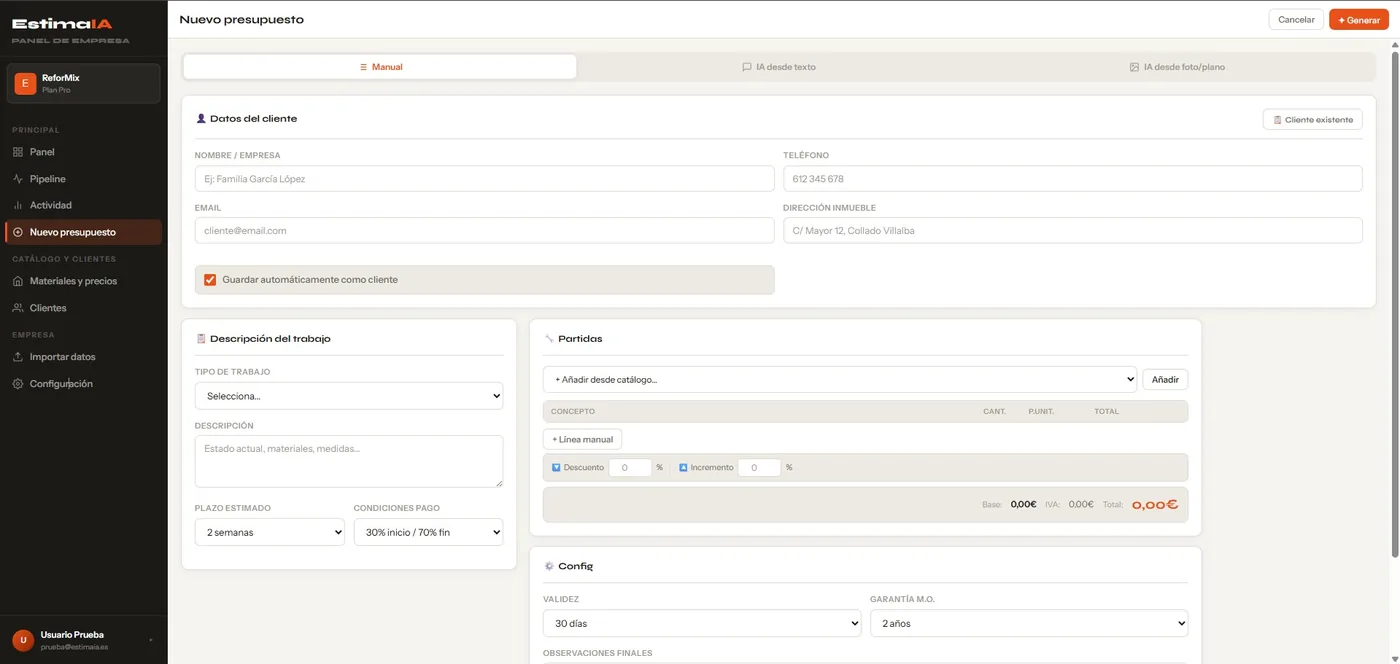Click the Datos del cliente person icon

point(201,118)
